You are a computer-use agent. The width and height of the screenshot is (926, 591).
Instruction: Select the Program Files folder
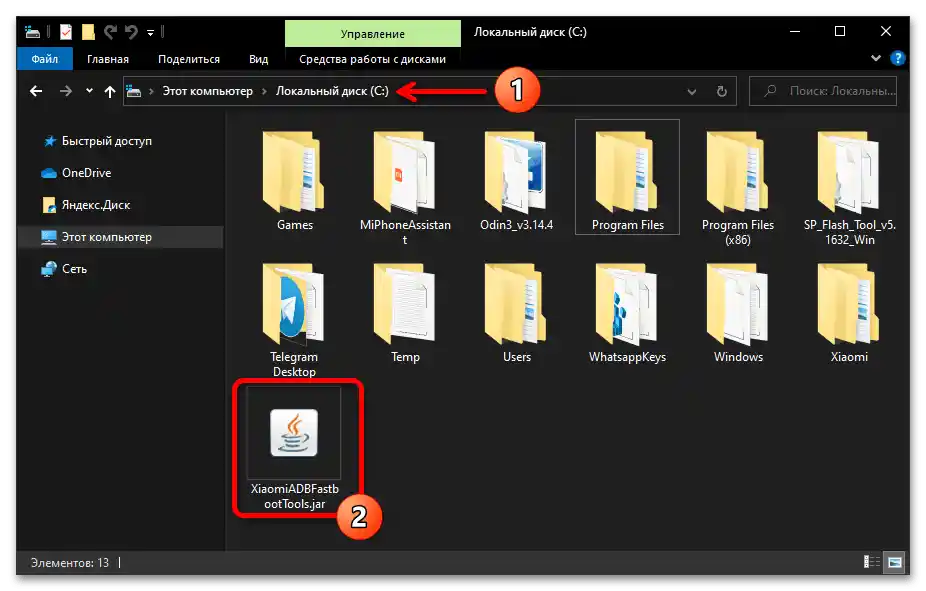coord(627,178)
